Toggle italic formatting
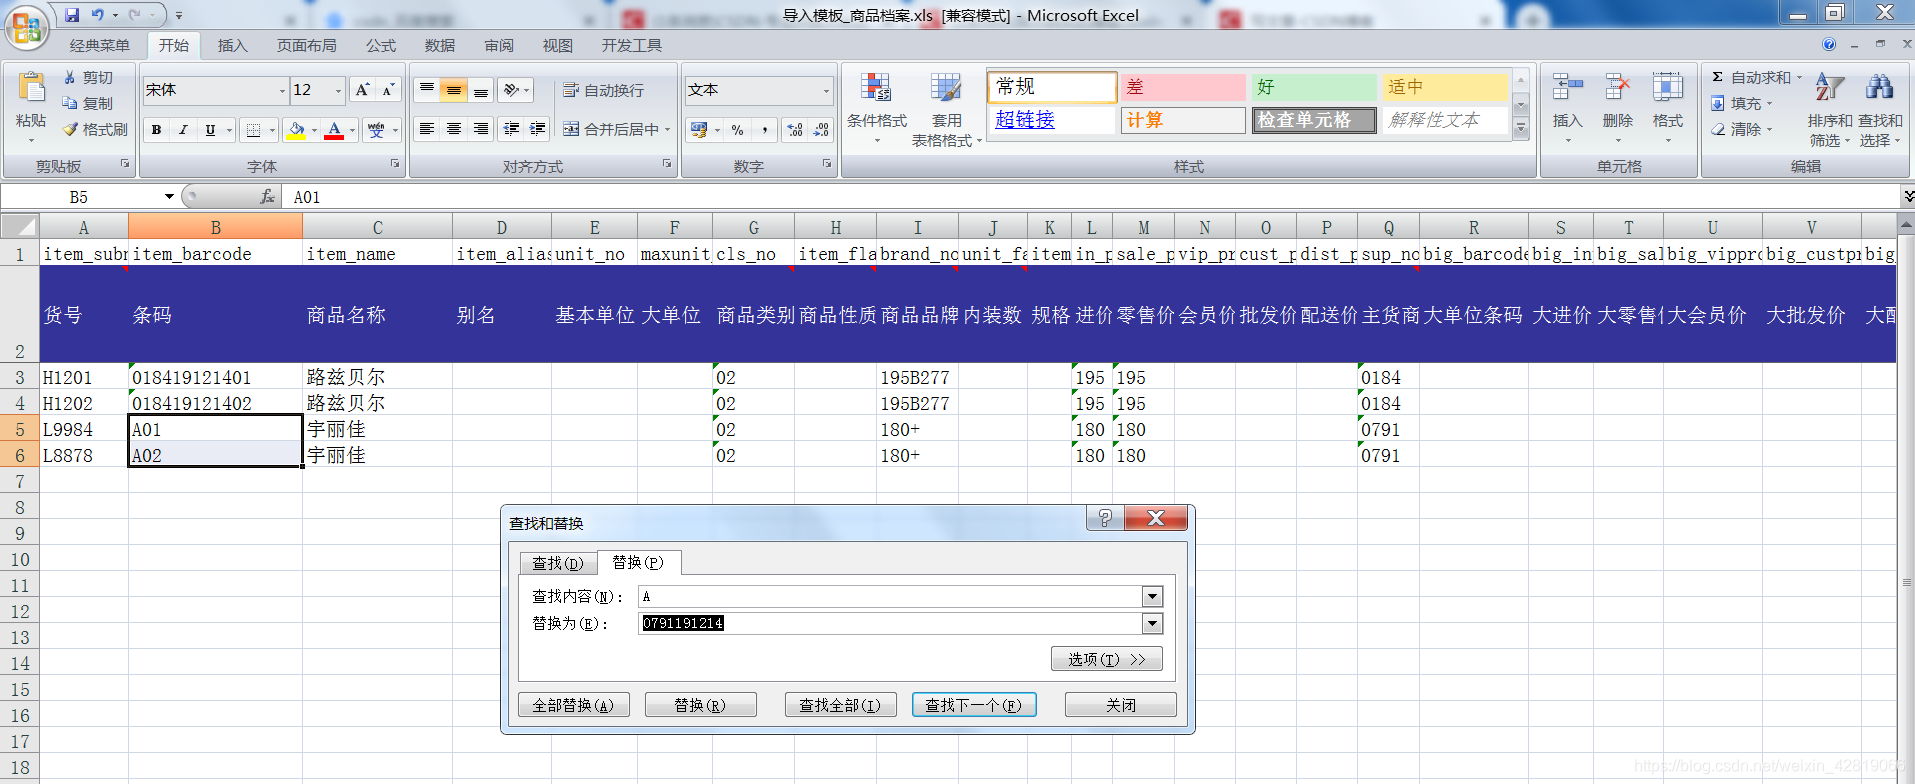Image resolution: width=1915 pixels, height=784 pixels. pyautogui.click(x=183, y=130)
